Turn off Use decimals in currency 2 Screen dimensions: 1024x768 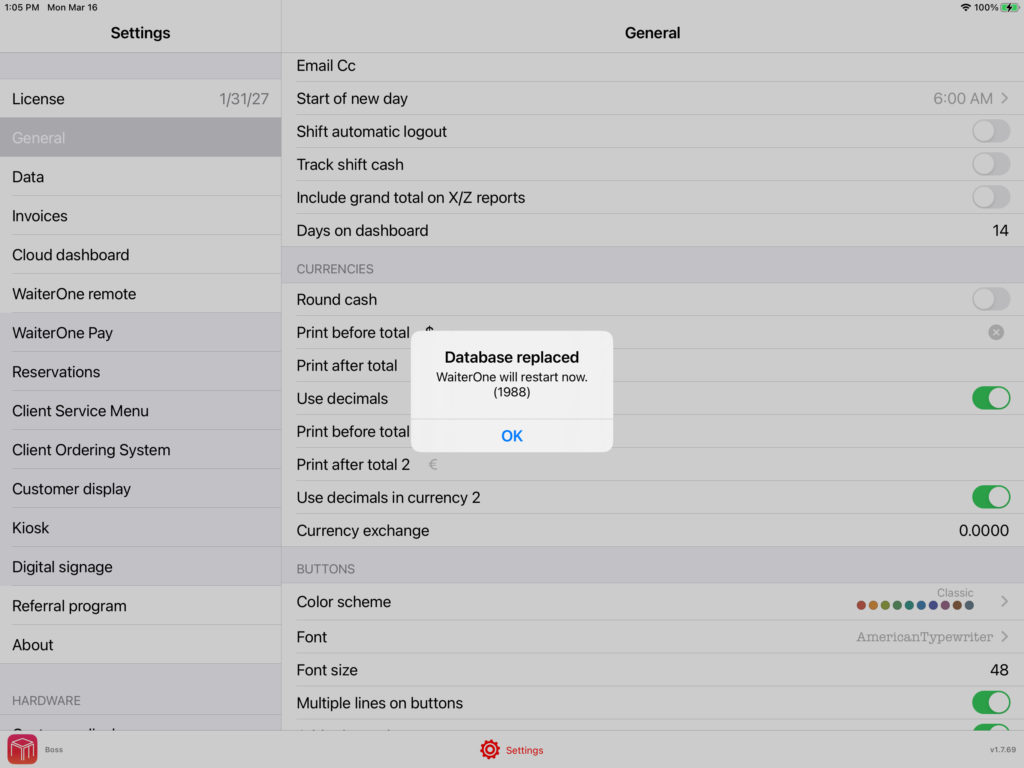[990, 497]
